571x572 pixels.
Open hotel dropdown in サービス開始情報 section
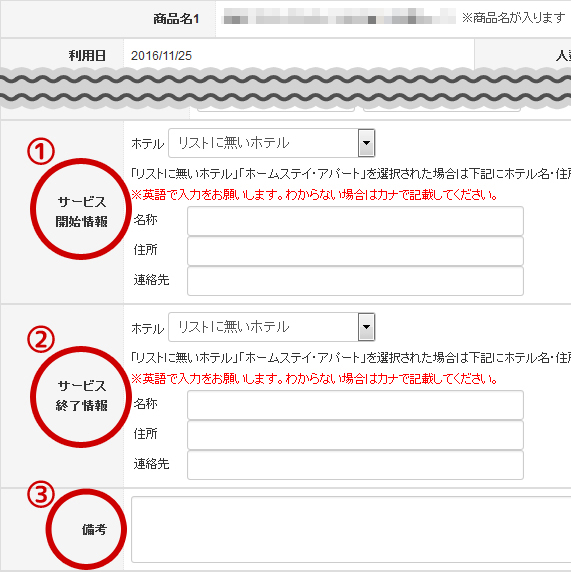point(271,143)
